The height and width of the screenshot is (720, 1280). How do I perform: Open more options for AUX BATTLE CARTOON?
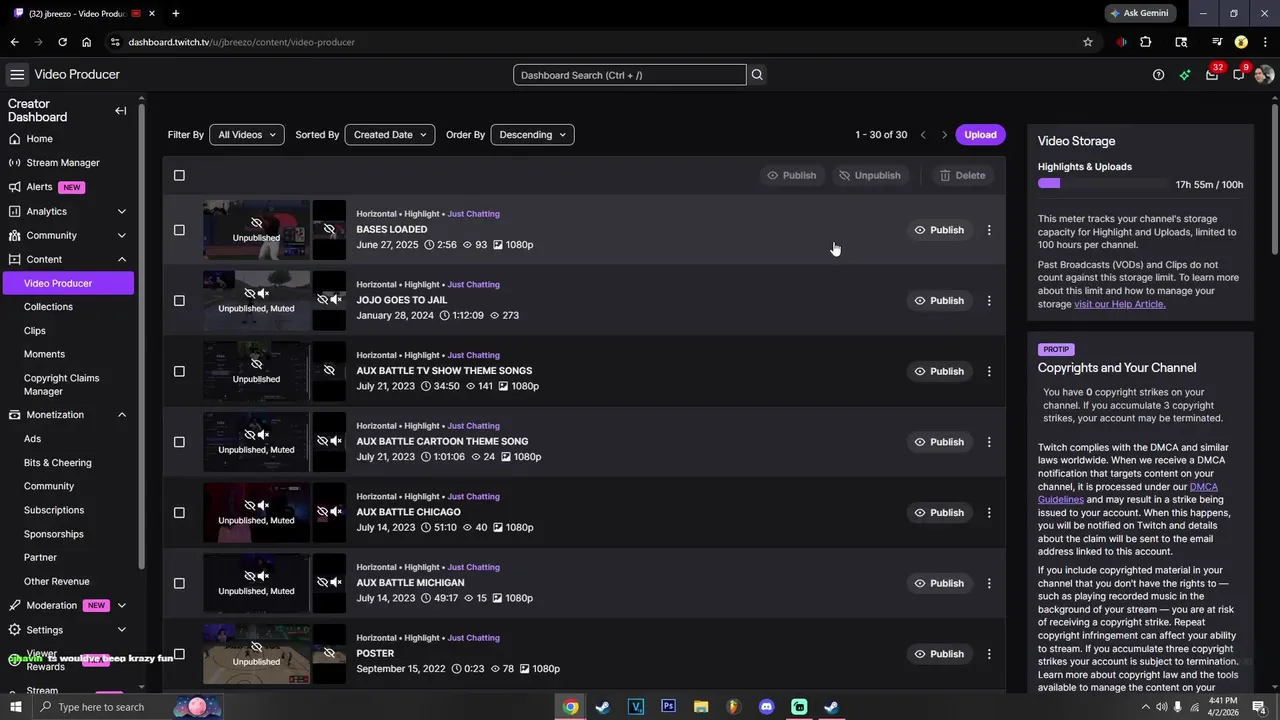(x=989, y=442)
